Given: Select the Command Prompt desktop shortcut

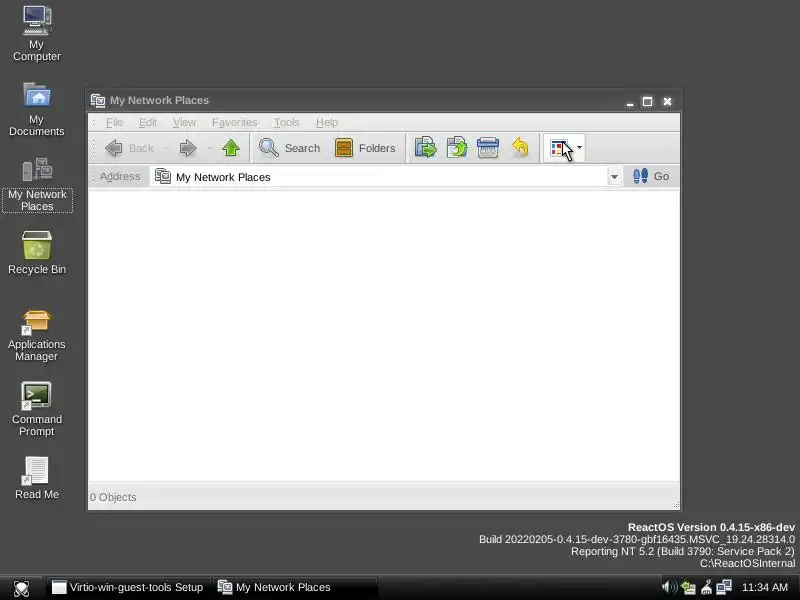Looking at the screenshot, I should tap(37, 410).
